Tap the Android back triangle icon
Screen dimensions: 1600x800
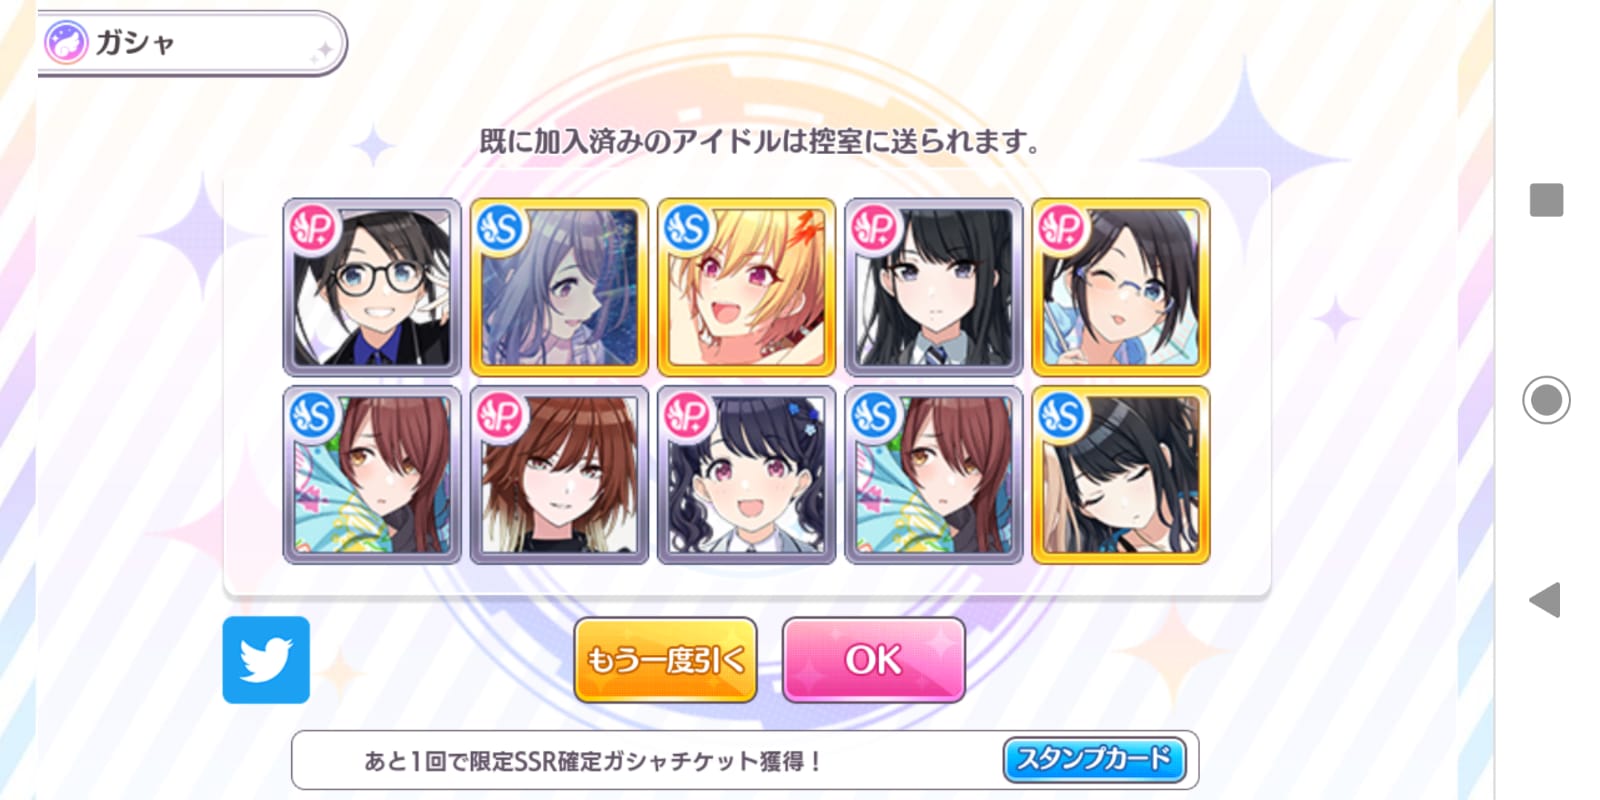(x=1546, y=600)
